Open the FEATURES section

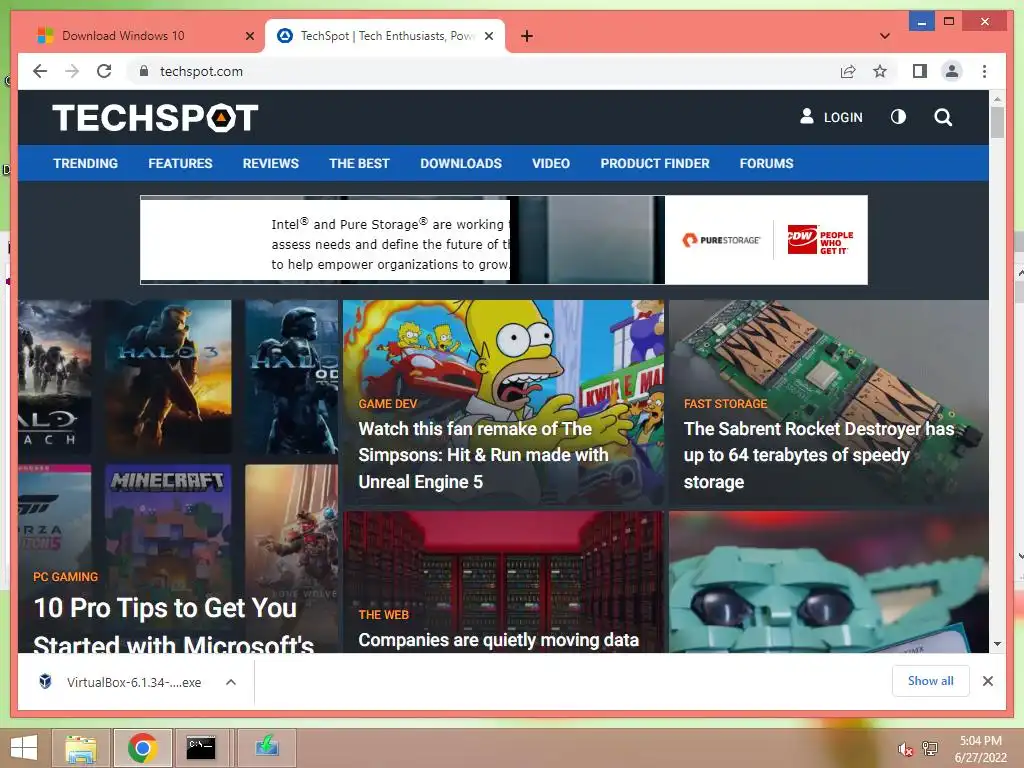tap(180, 163)
